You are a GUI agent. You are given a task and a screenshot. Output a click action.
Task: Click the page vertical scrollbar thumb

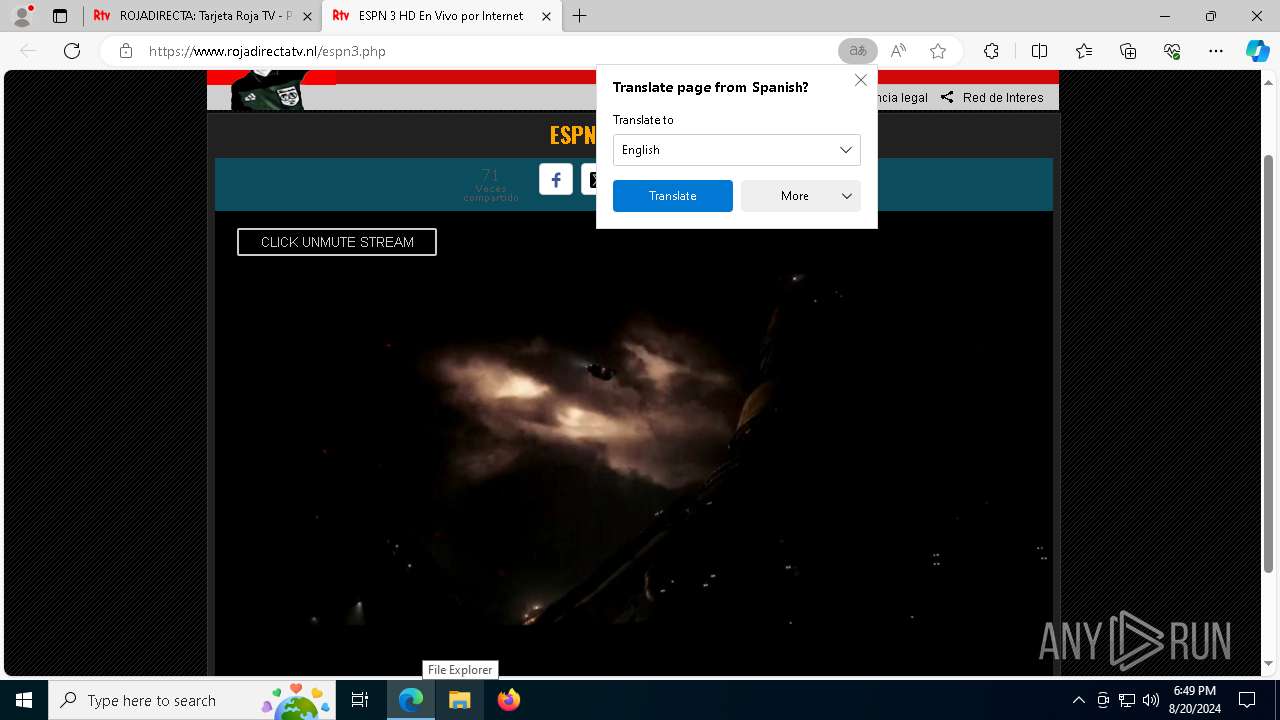tap(1269, 364)
